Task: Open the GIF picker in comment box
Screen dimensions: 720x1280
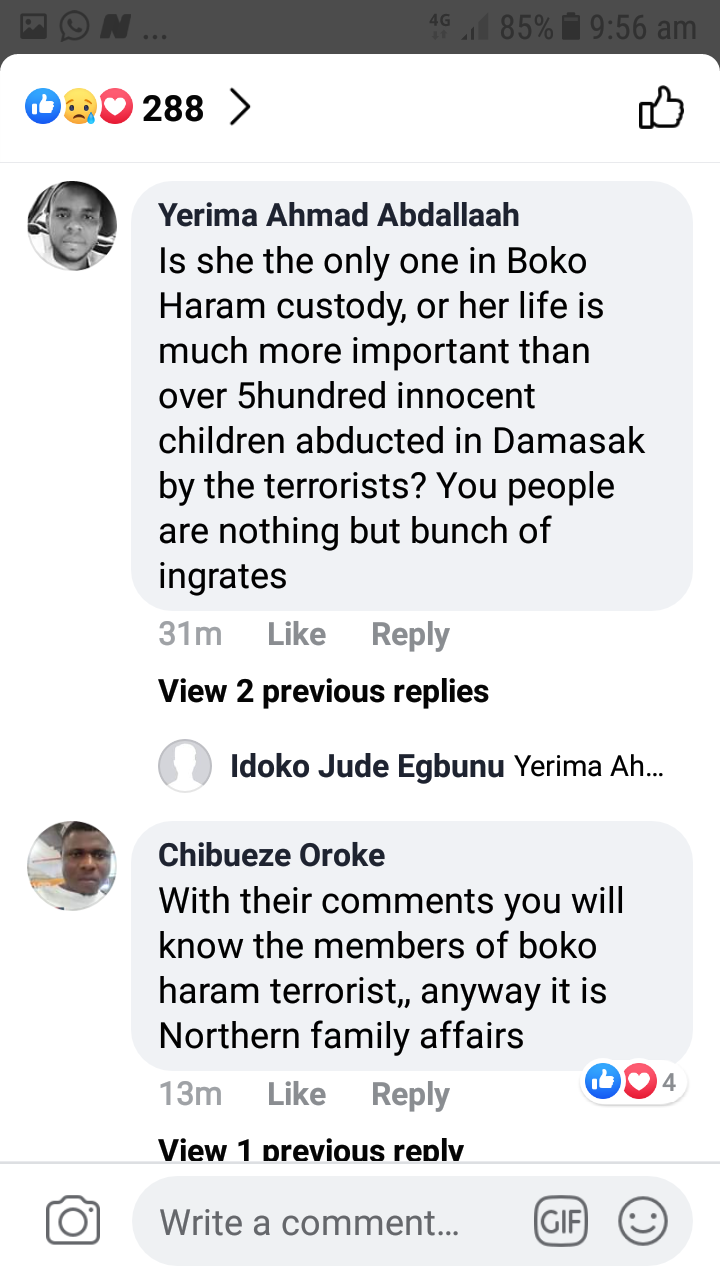Action: (x=561, y=1221)
